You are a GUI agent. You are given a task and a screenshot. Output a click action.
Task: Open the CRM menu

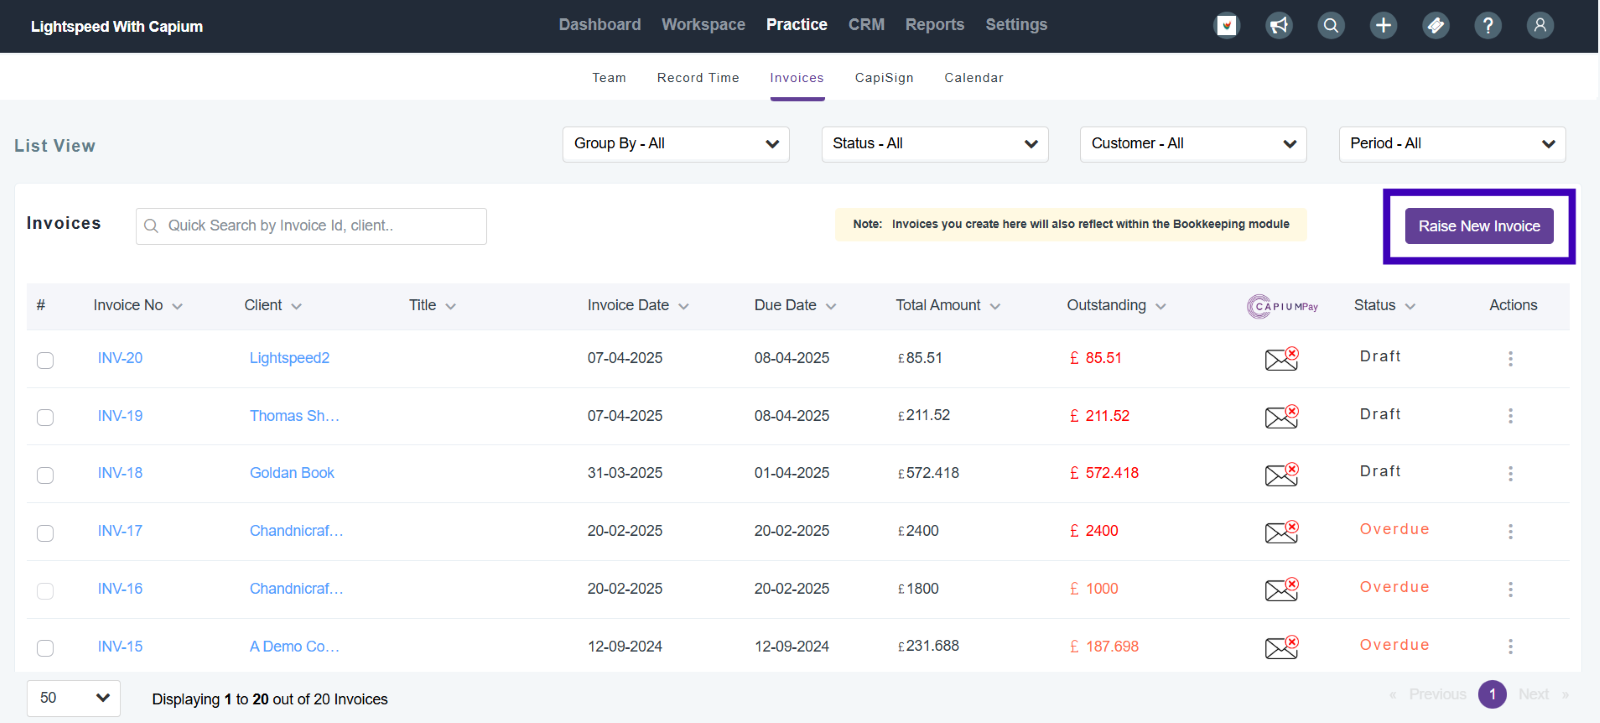(x=866, y=24)
